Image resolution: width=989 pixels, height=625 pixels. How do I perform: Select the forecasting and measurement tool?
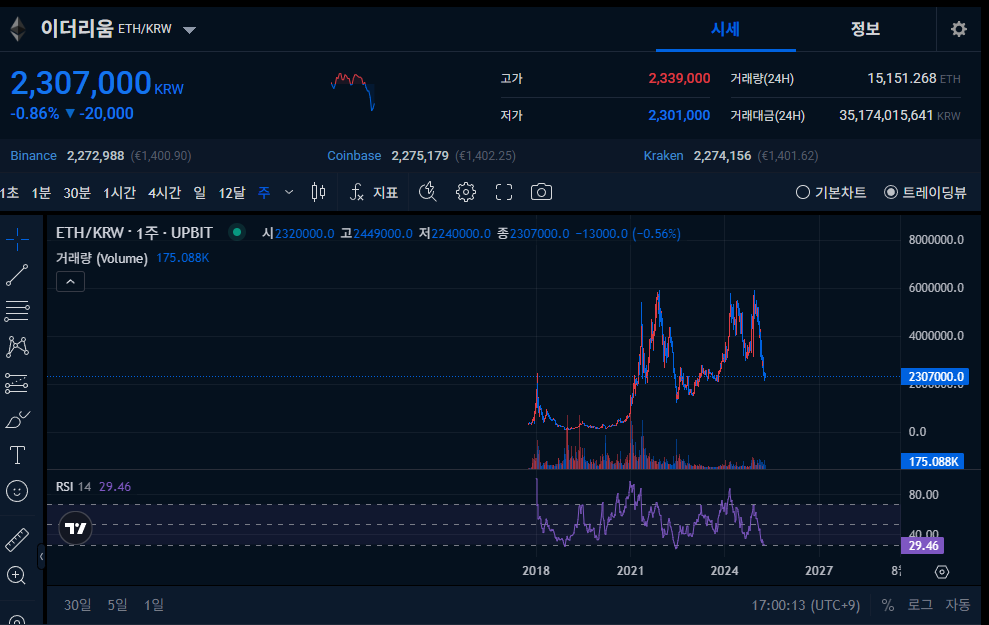click(x=17, y=383)
